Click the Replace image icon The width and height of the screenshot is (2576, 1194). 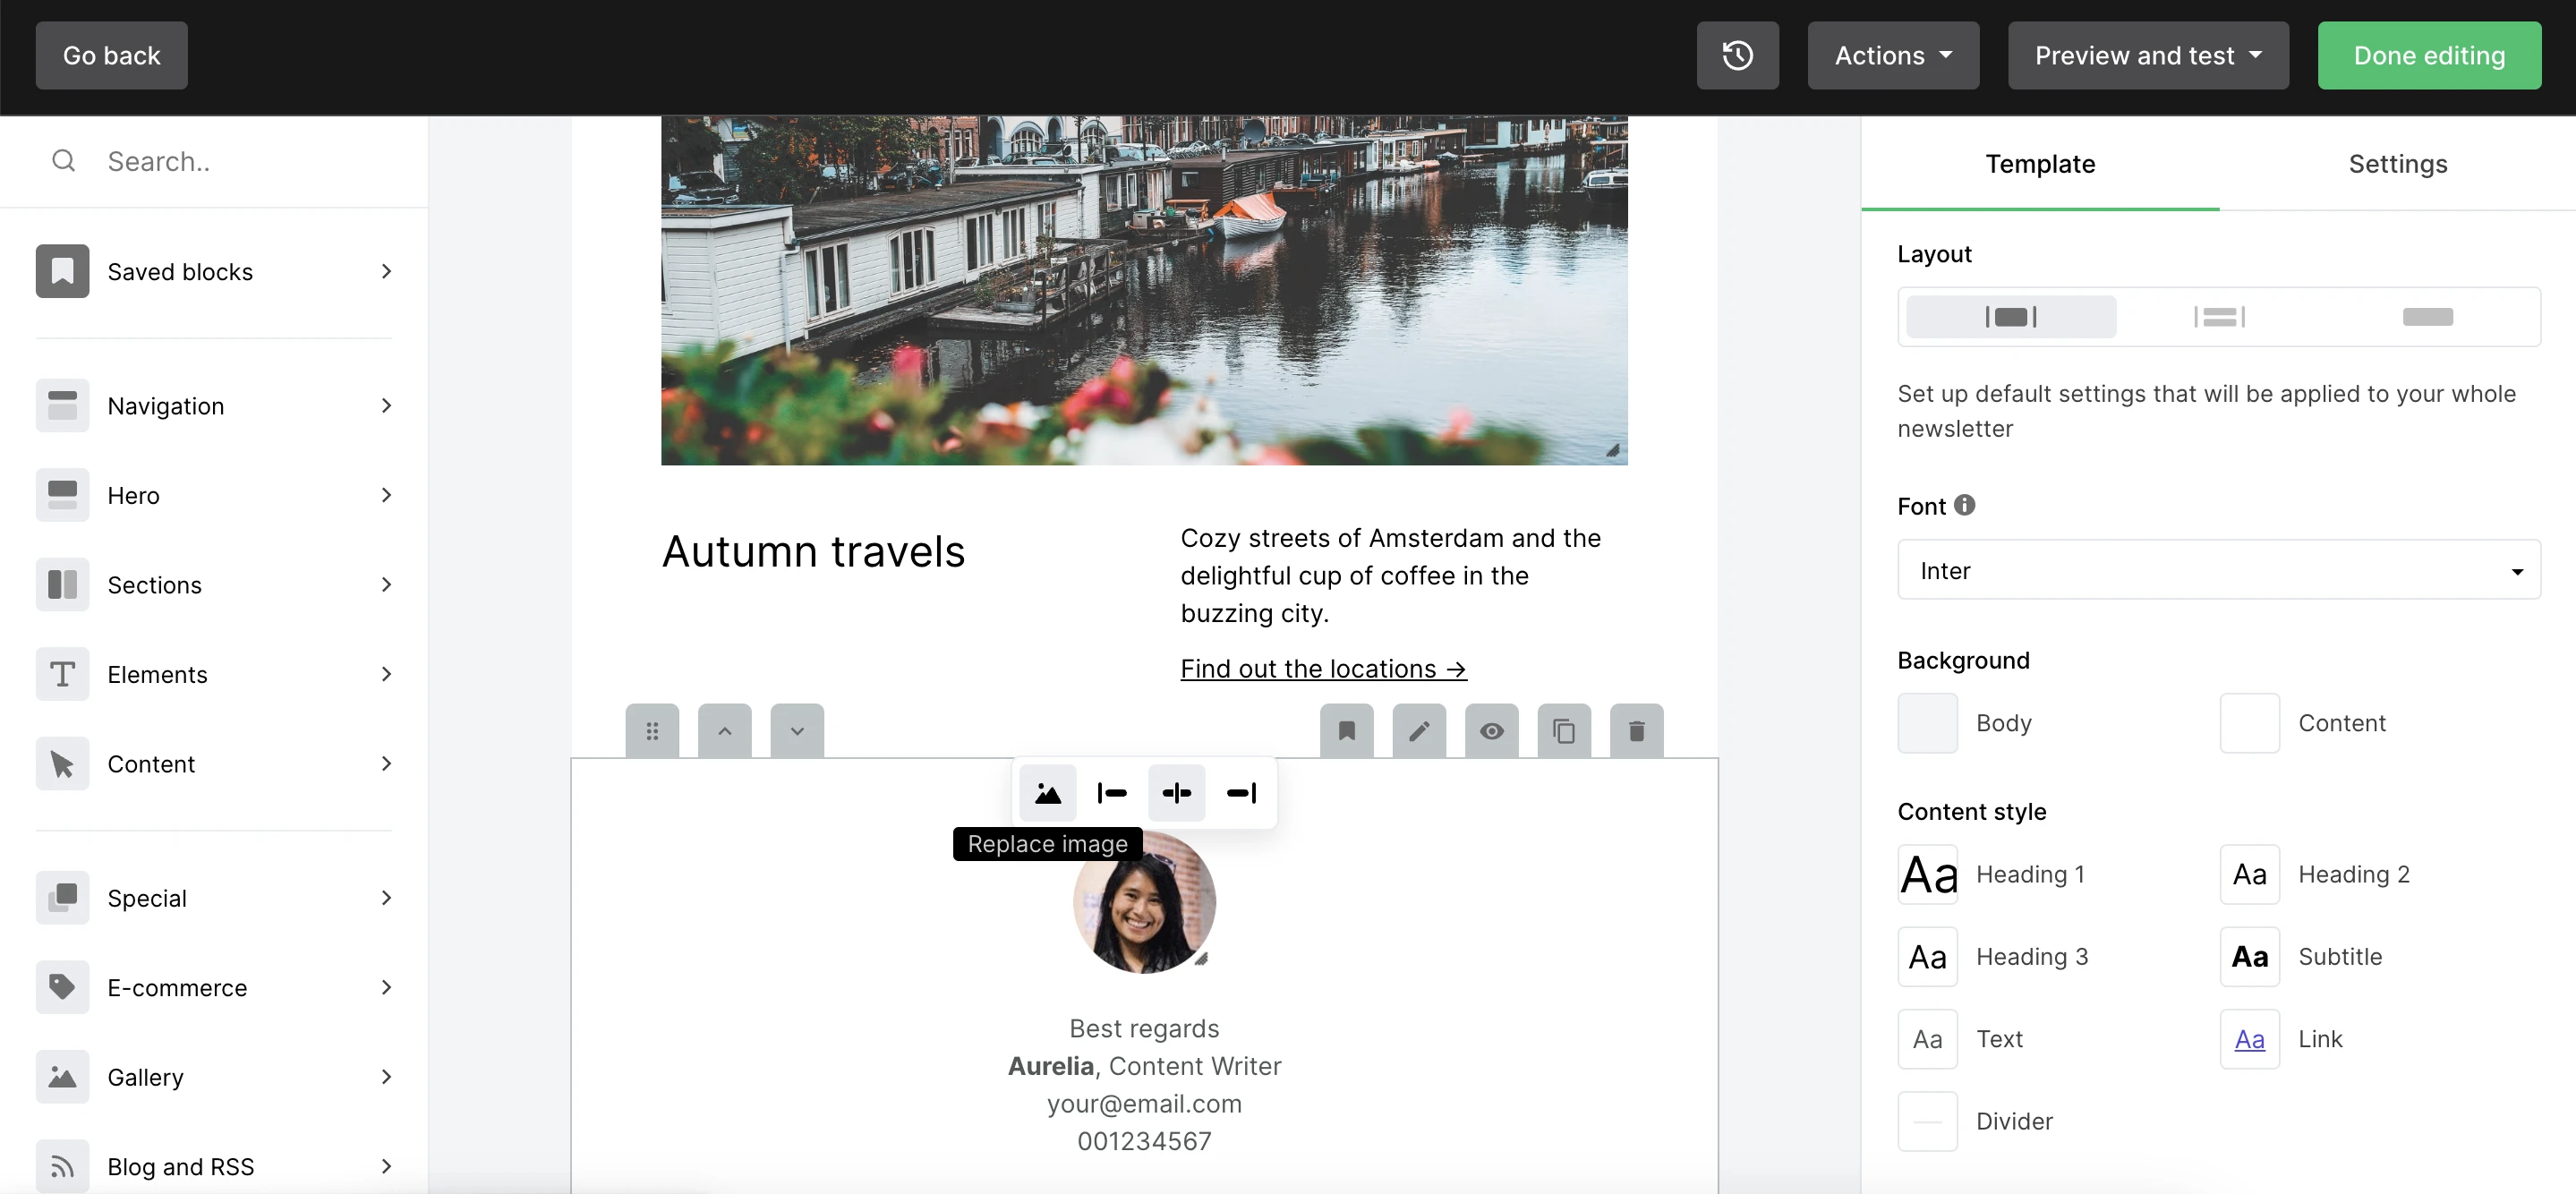(1047, 793)
